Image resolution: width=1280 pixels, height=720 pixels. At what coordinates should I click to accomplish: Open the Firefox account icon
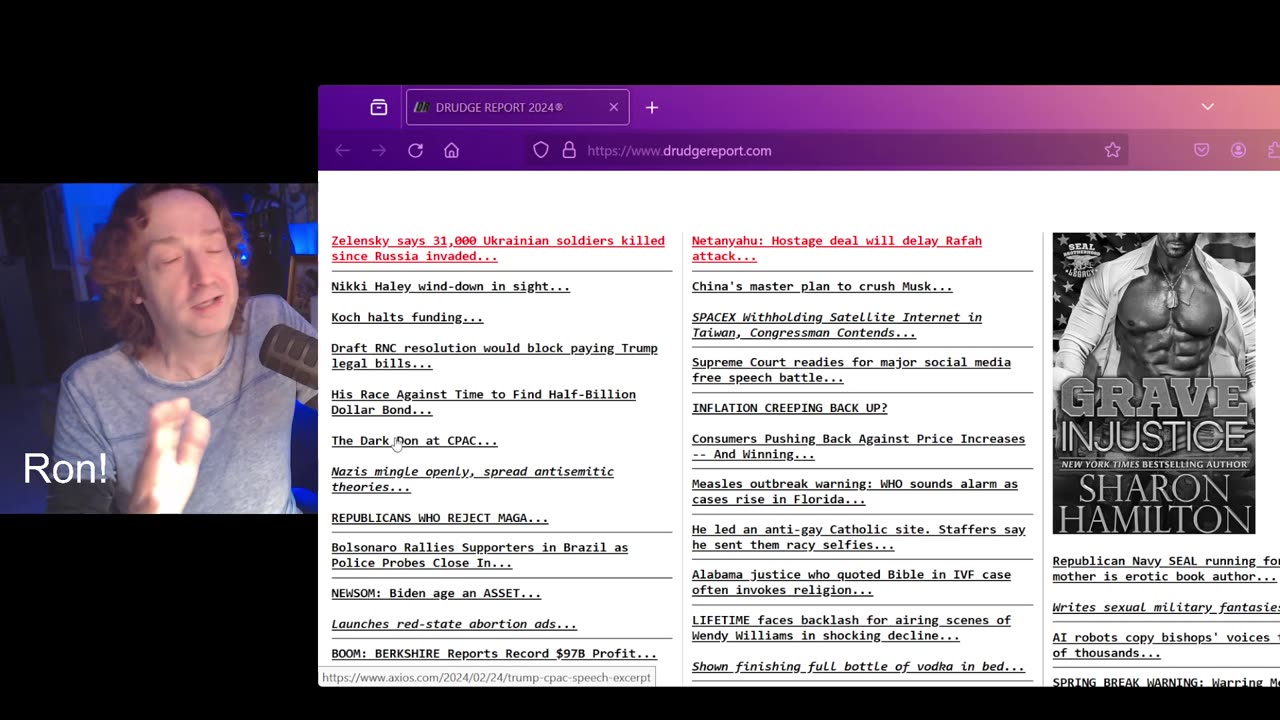pos(1238,150)
